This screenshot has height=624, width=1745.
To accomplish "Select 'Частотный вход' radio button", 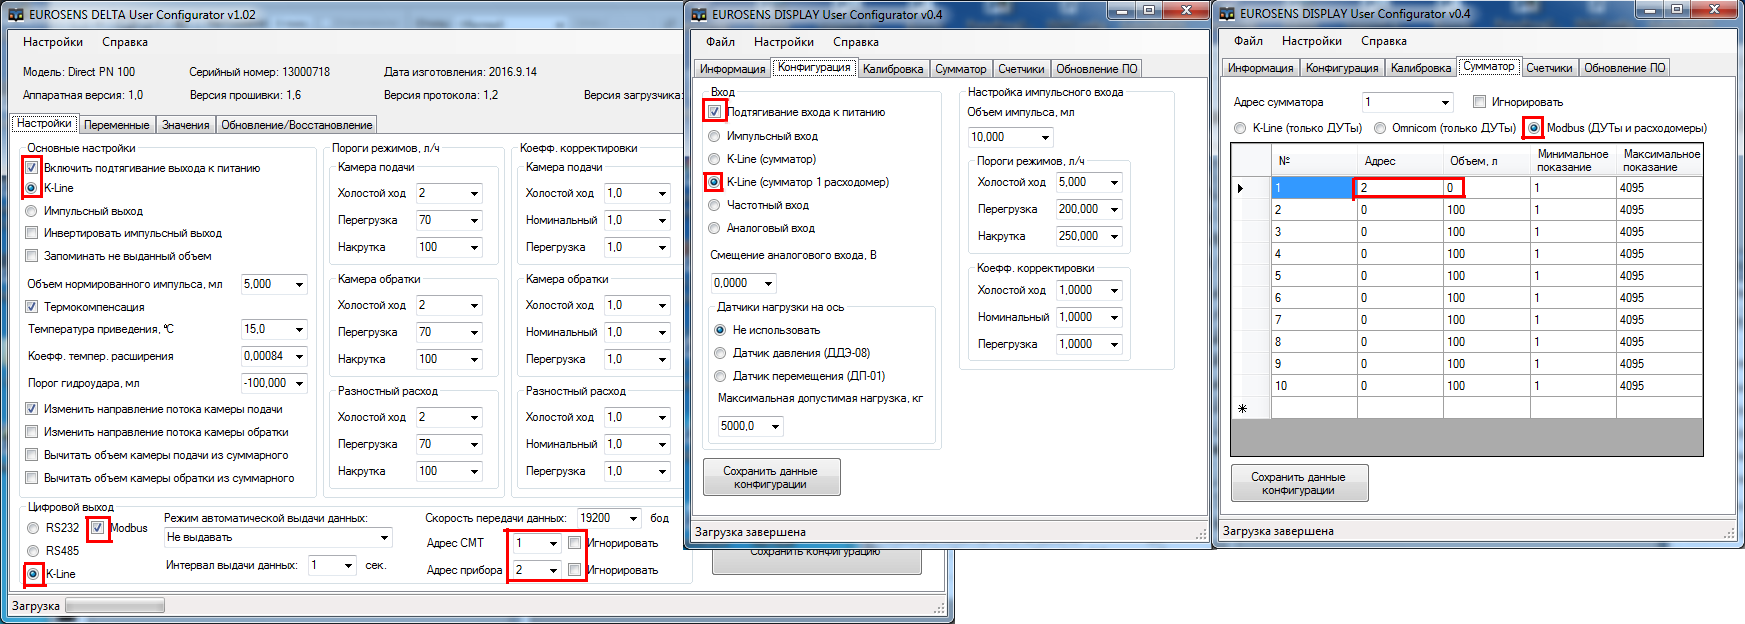I will tap(714, 205).
